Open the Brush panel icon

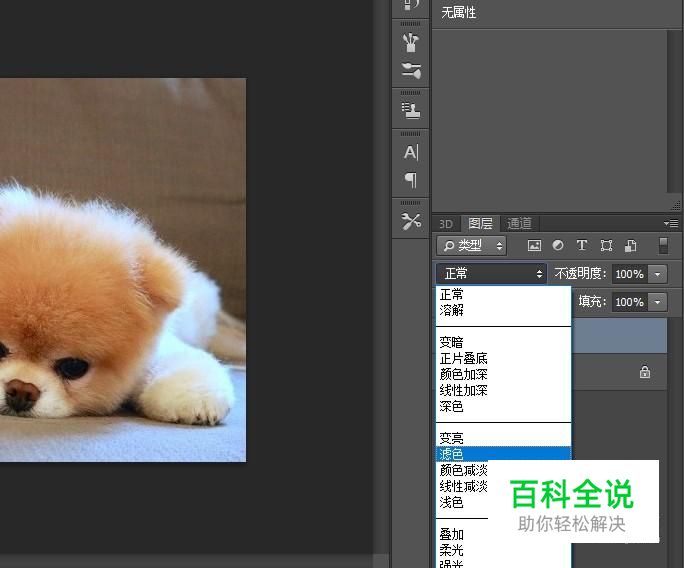pos(411,42)
